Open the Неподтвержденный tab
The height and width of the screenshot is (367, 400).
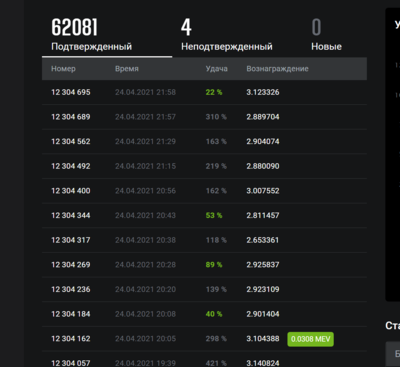pos(227,35)
